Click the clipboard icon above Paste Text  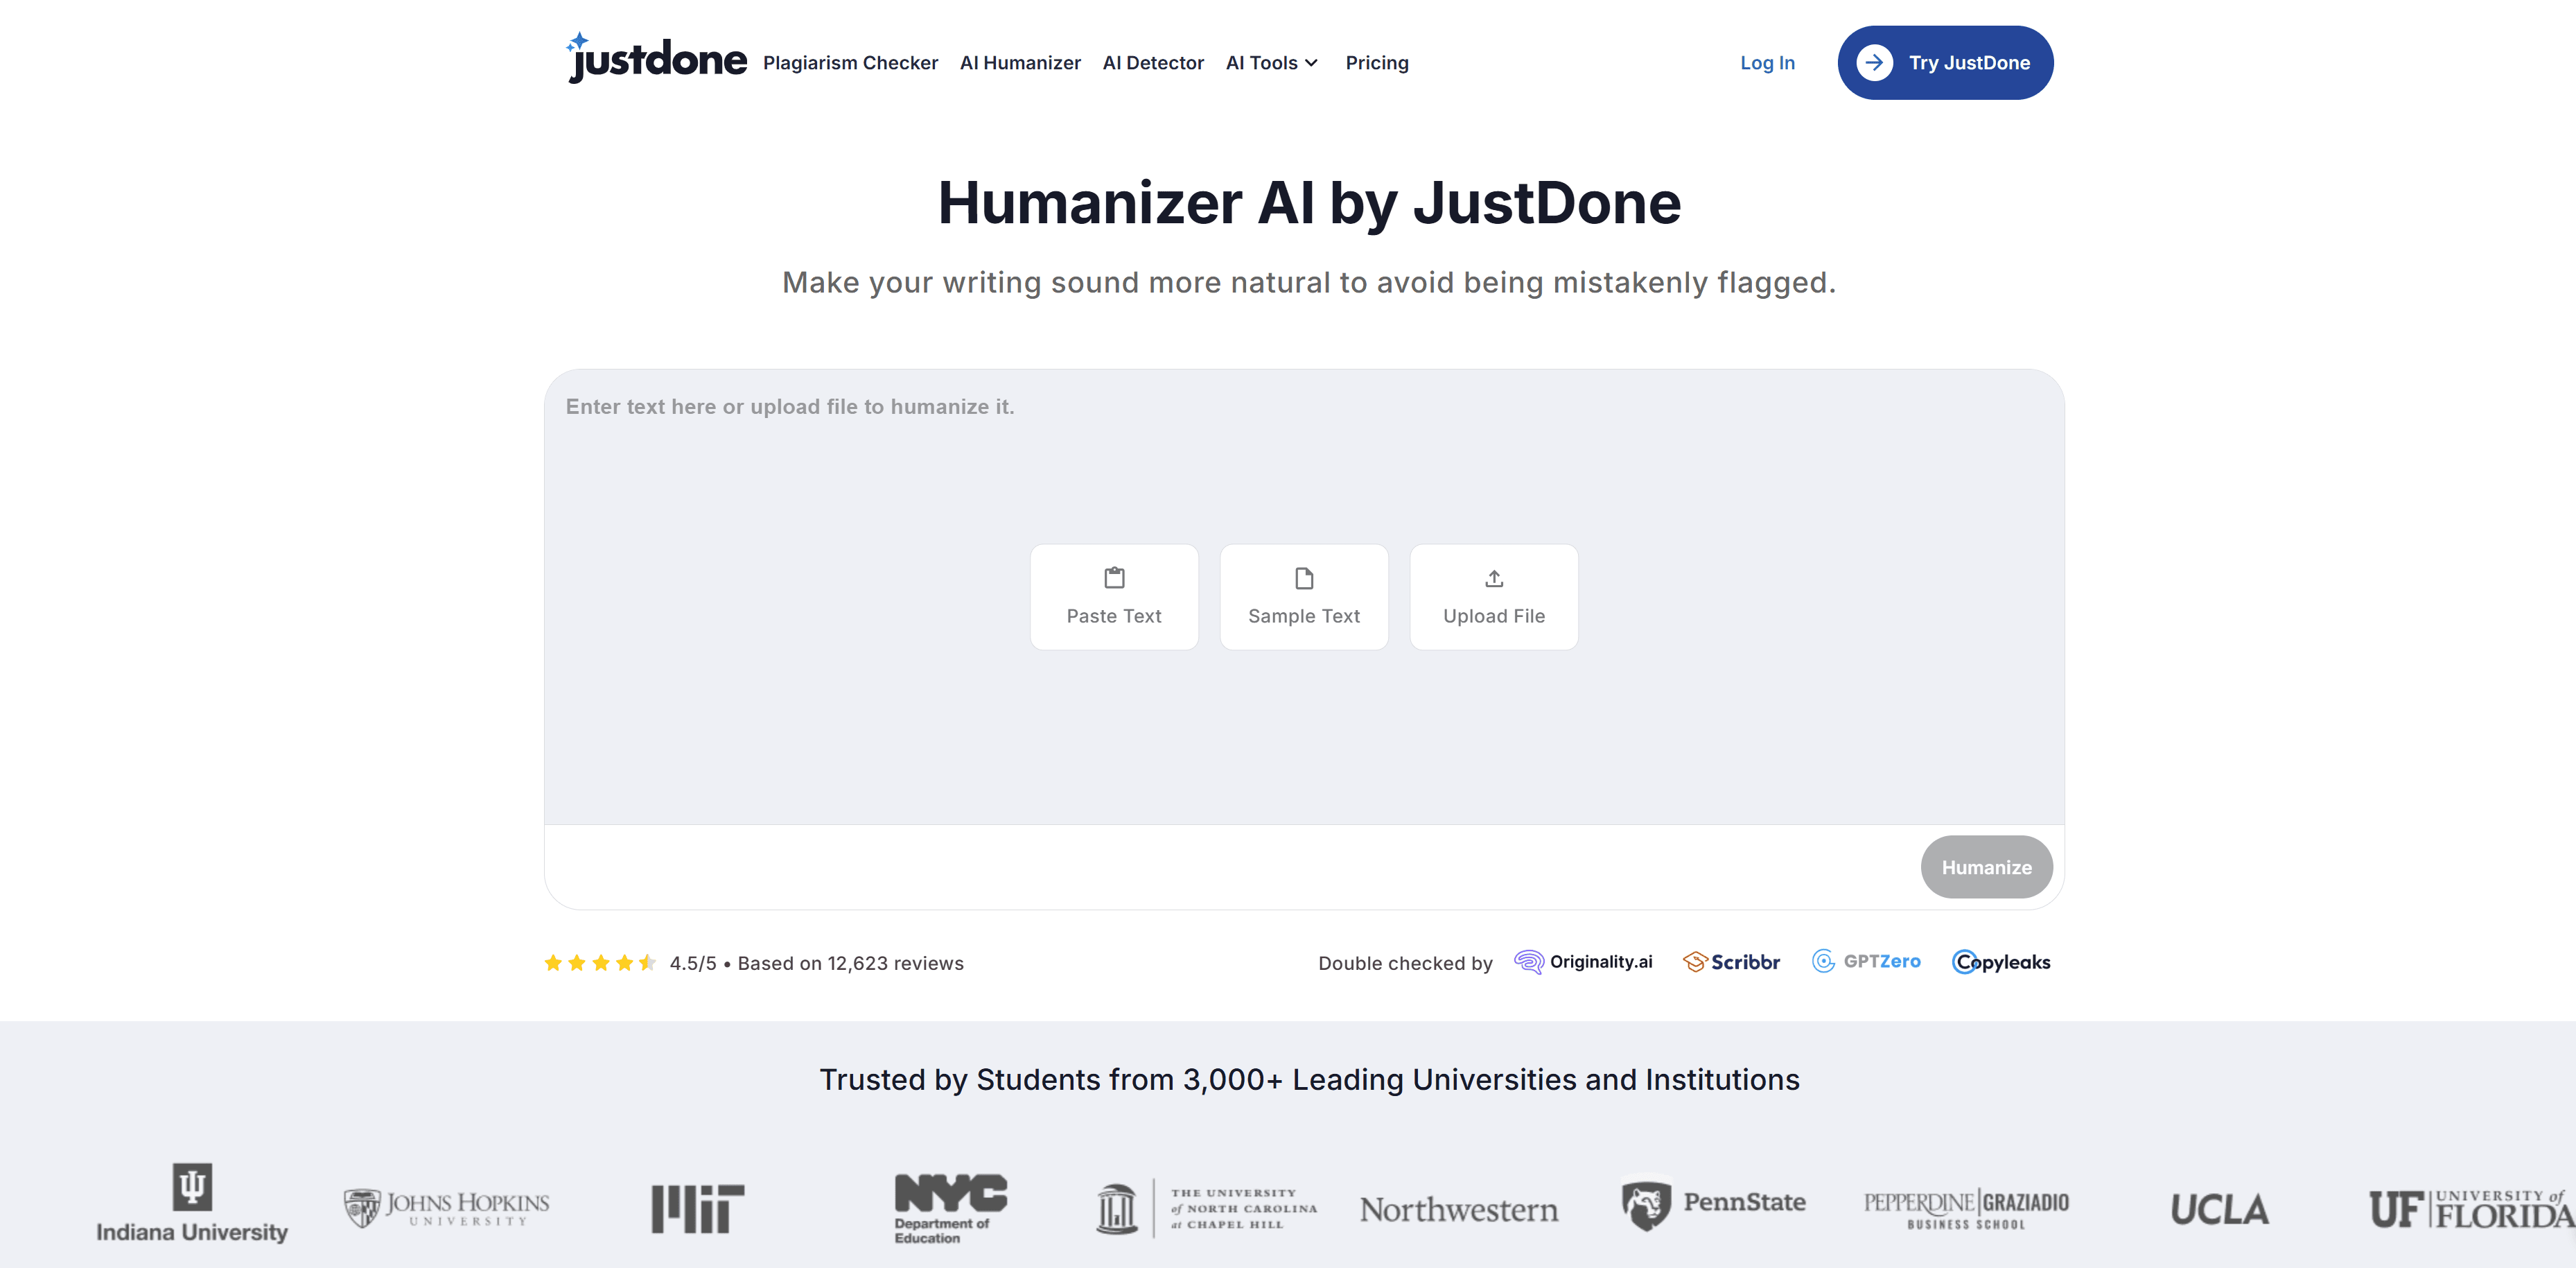1114,578
